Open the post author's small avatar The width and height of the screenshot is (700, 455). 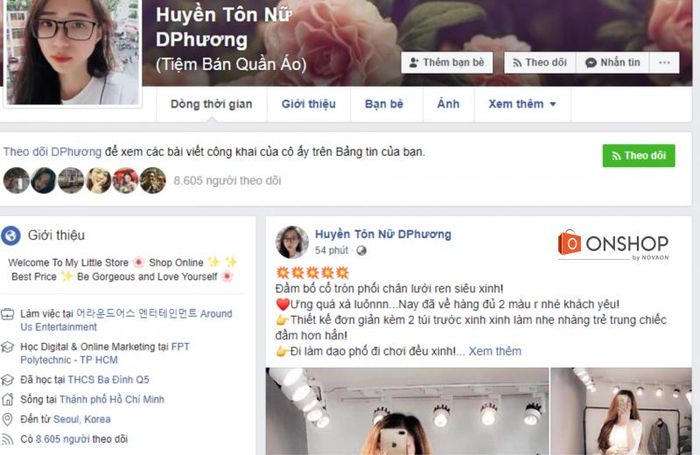click(292, 242)
